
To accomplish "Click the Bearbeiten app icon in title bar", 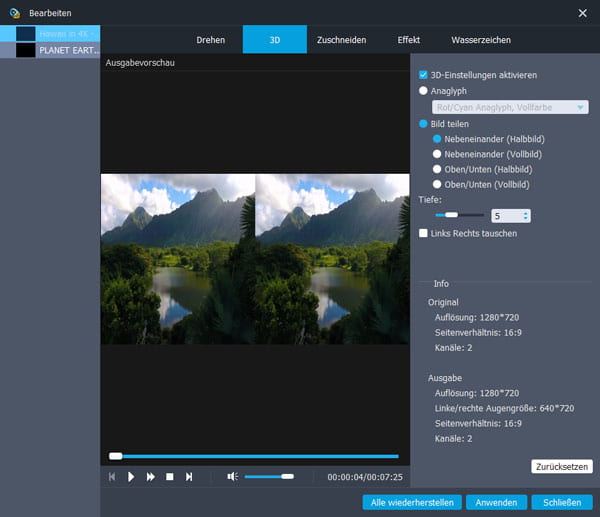I will click(x=13, y=12).
